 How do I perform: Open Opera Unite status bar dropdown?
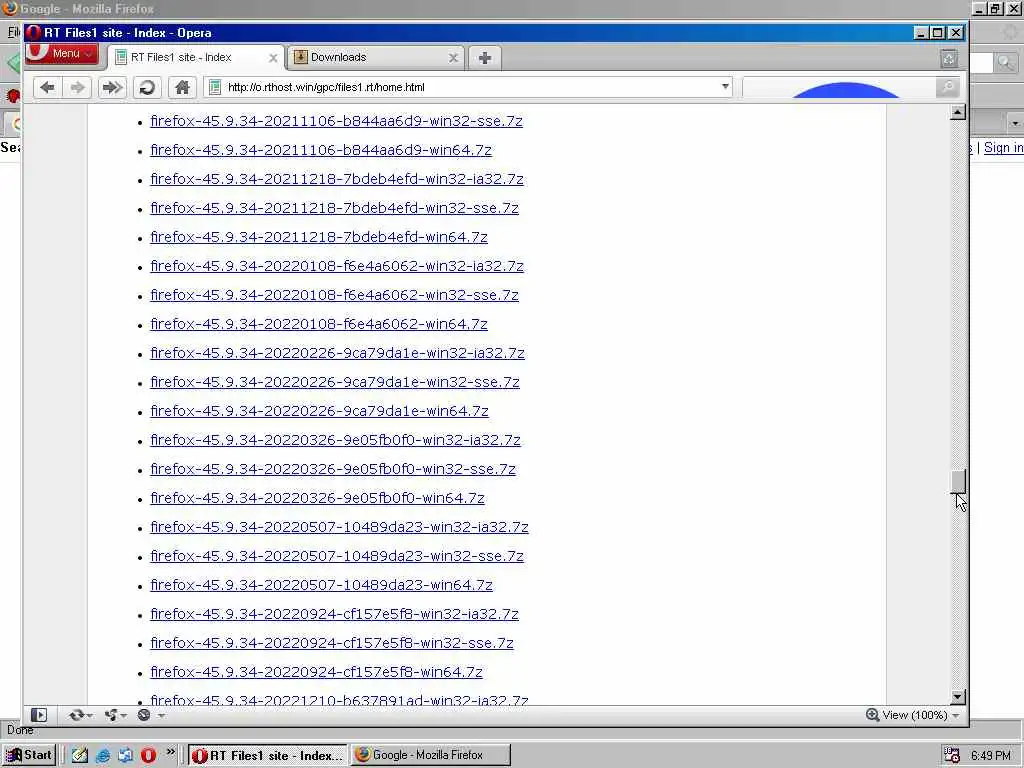pos(115,715)
